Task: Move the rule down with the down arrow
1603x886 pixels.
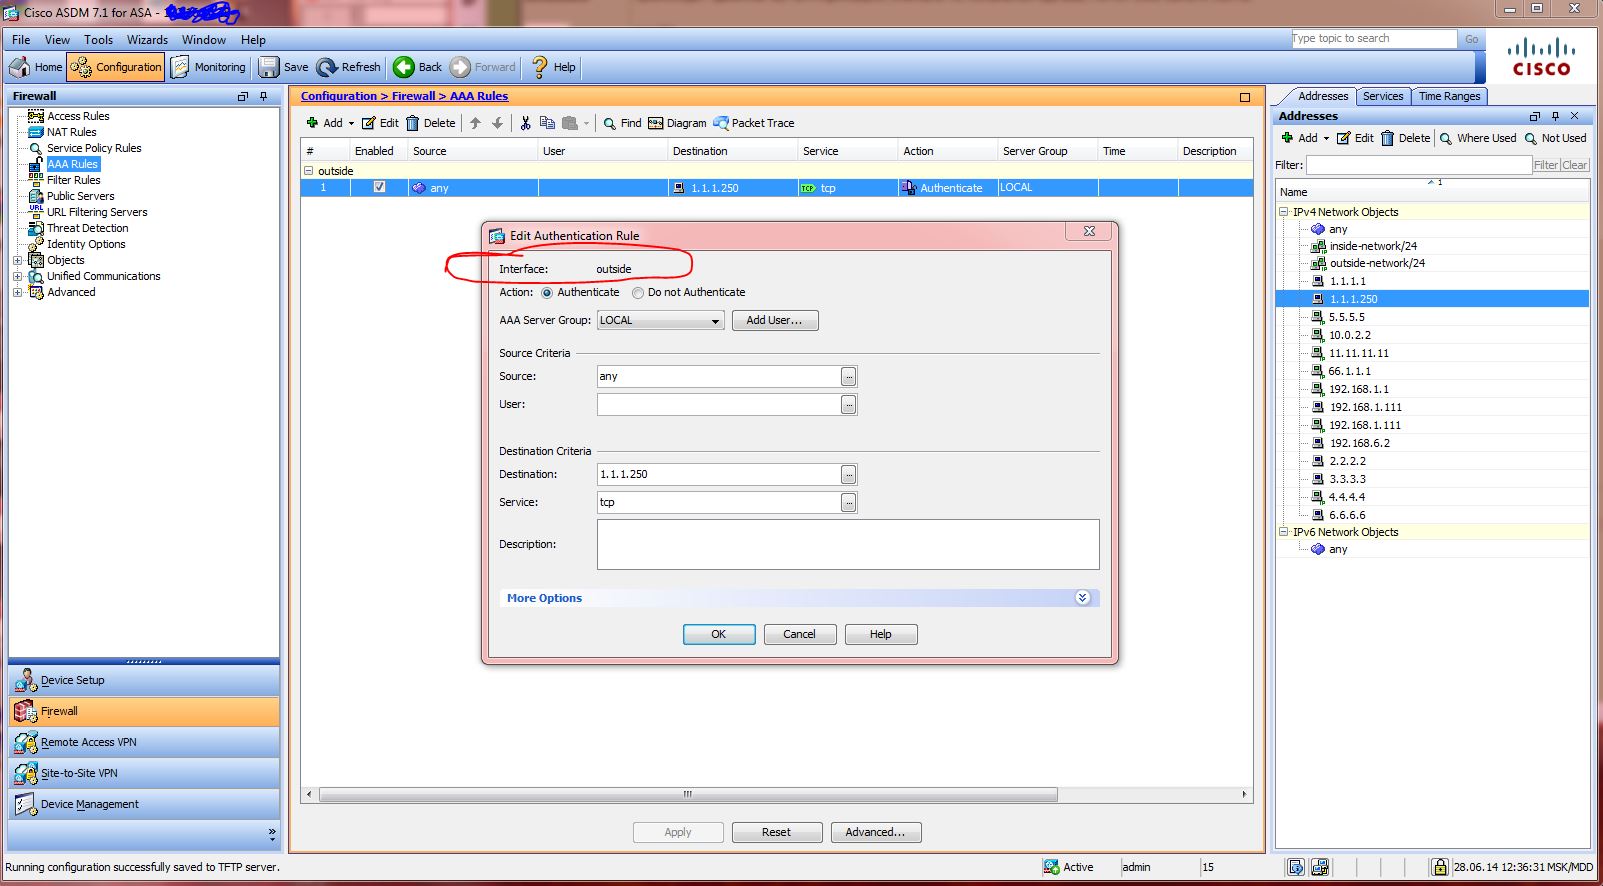Action: pyautogui.click(x=497, y=123)
